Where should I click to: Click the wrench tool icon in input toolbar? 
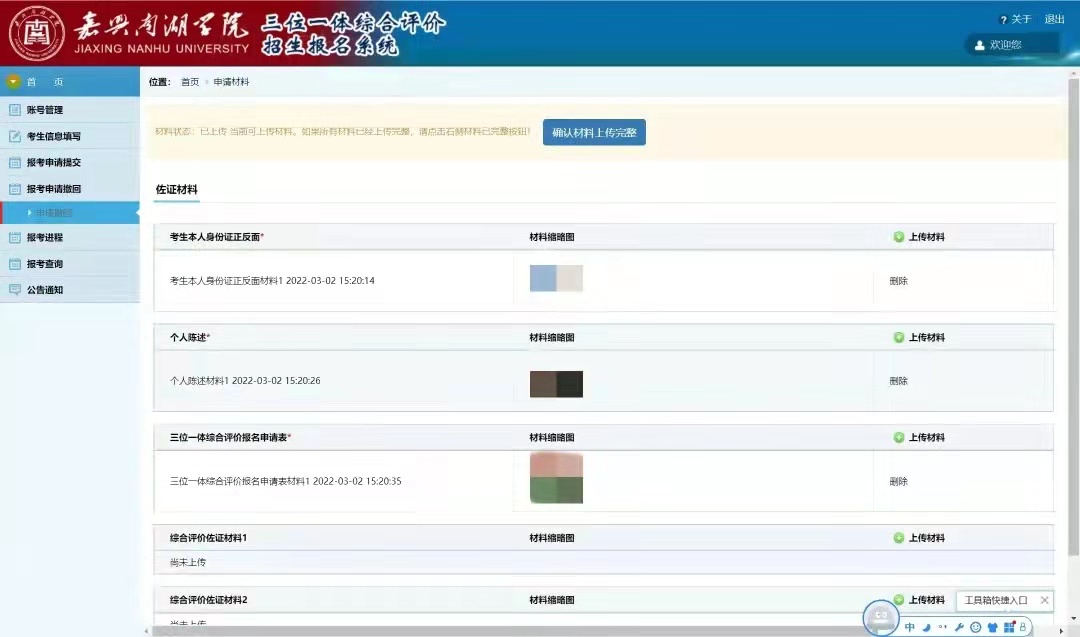(959, 627)
